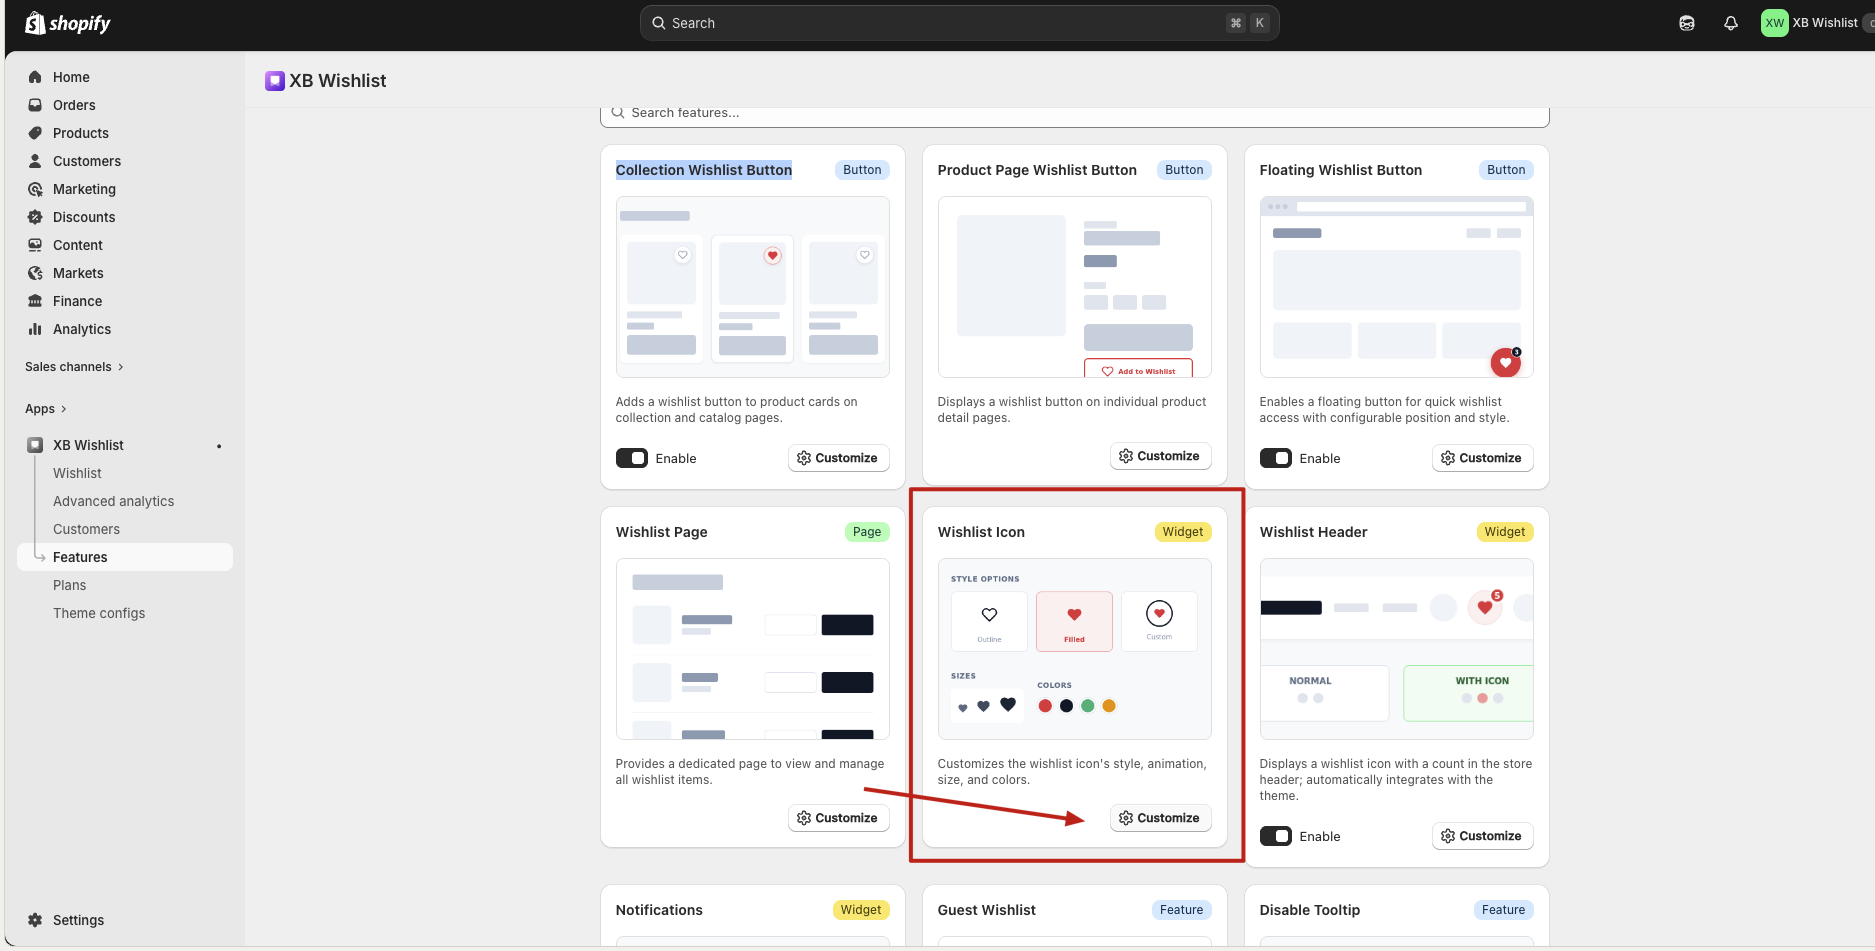Select the Features menu item
The image size is (1875, 951).
[x=125, y=557]
